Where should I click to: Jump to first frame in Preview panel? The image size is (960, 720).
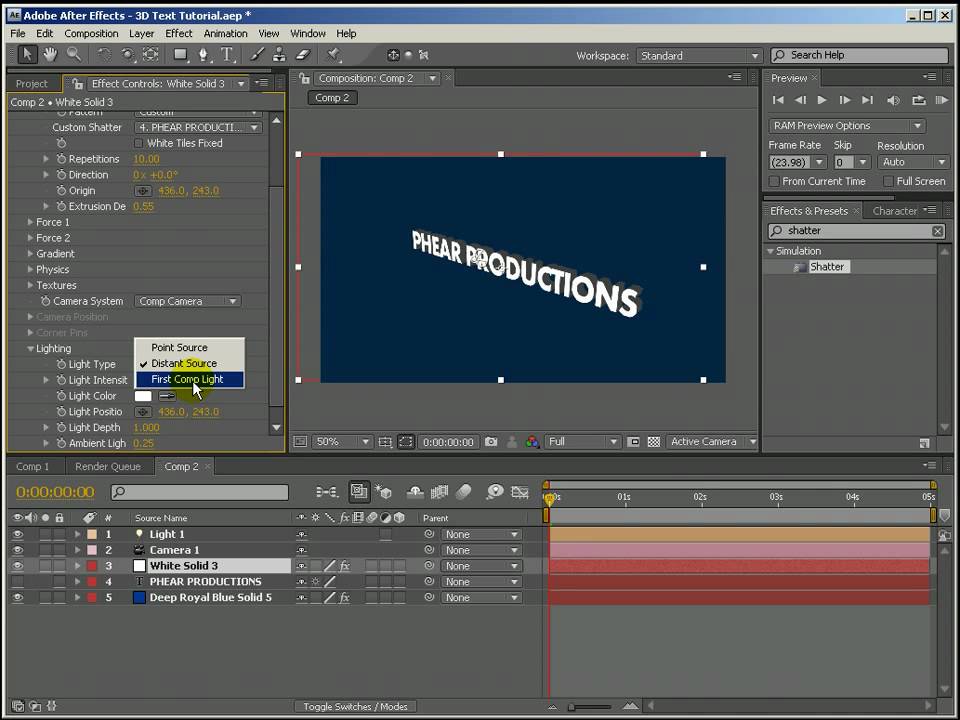pyautogui.click(x=778, y=100)
